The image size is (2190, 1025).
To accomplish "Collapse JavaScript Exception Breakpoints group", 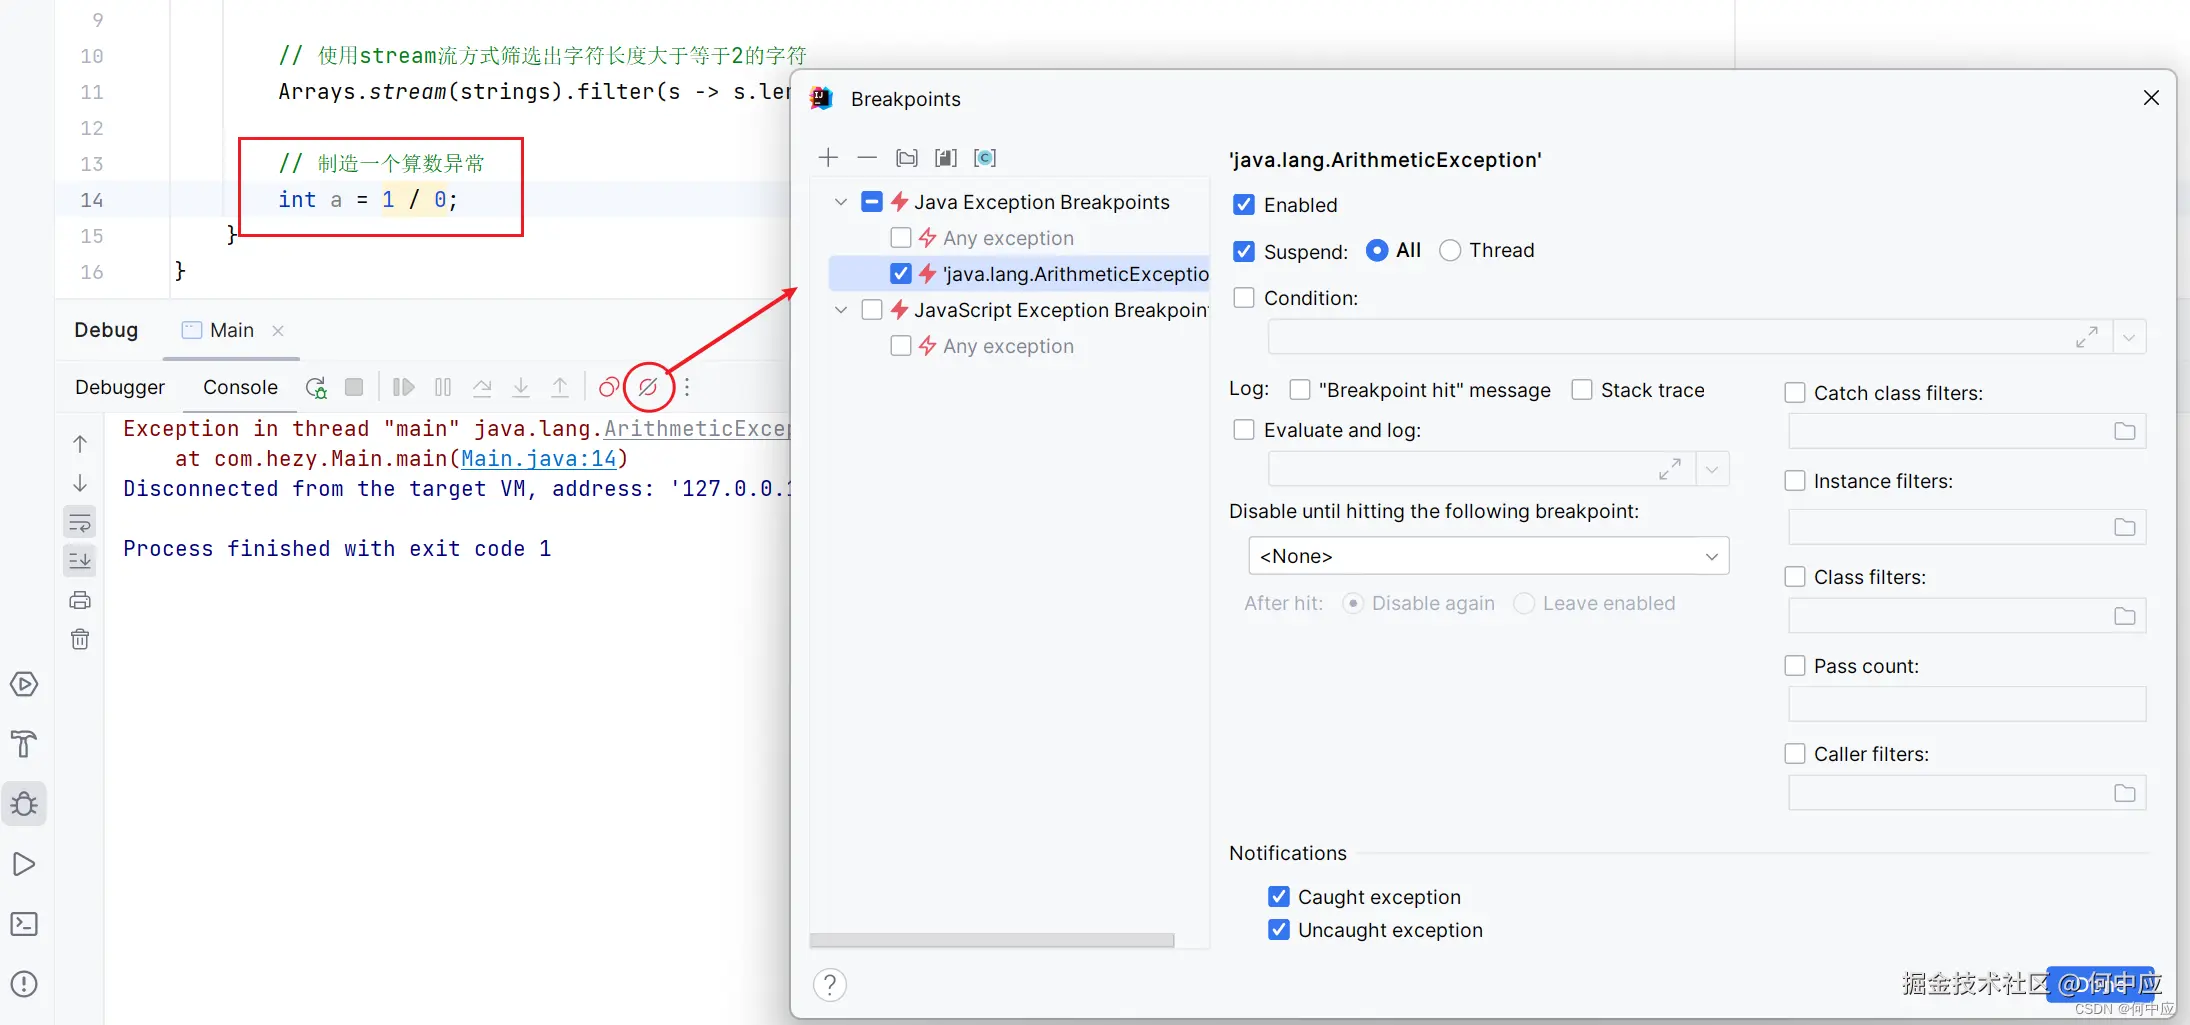I will 841,310.
